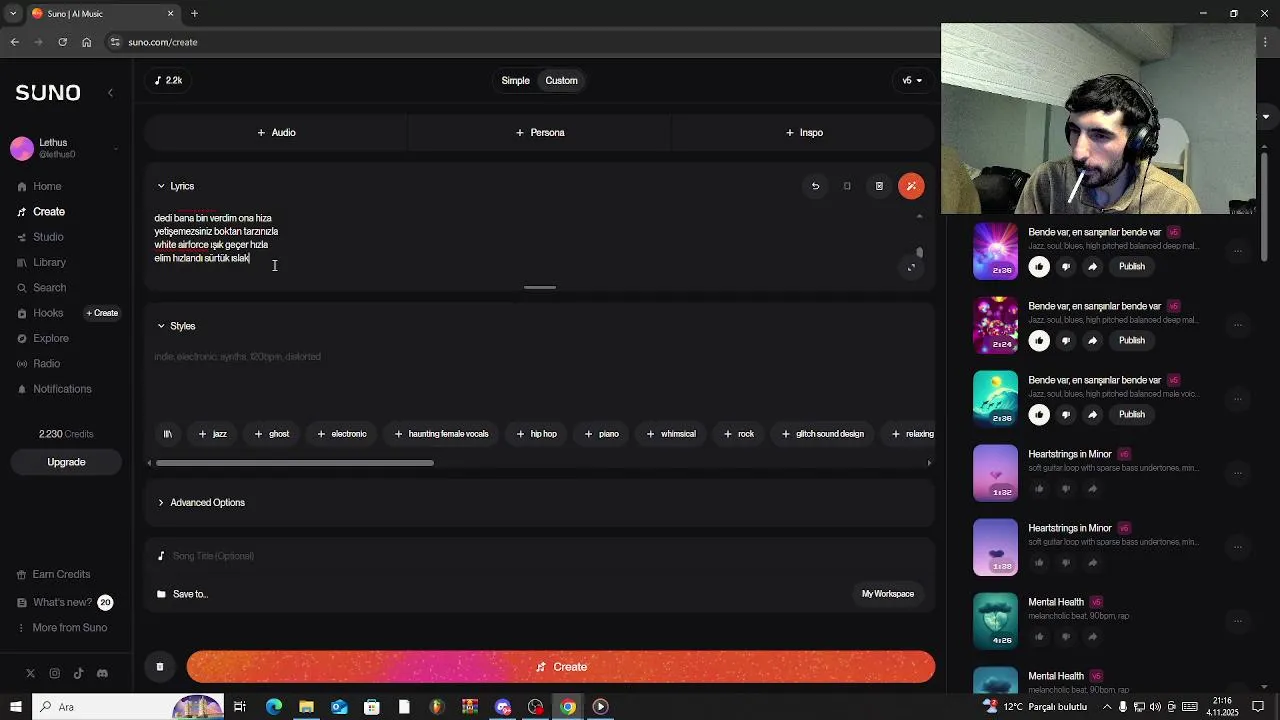Viewport: 1280px width, 720px height.
Task: Dislike the first Bende var song
Action: pyautogui.click(x=1065, y=266)
